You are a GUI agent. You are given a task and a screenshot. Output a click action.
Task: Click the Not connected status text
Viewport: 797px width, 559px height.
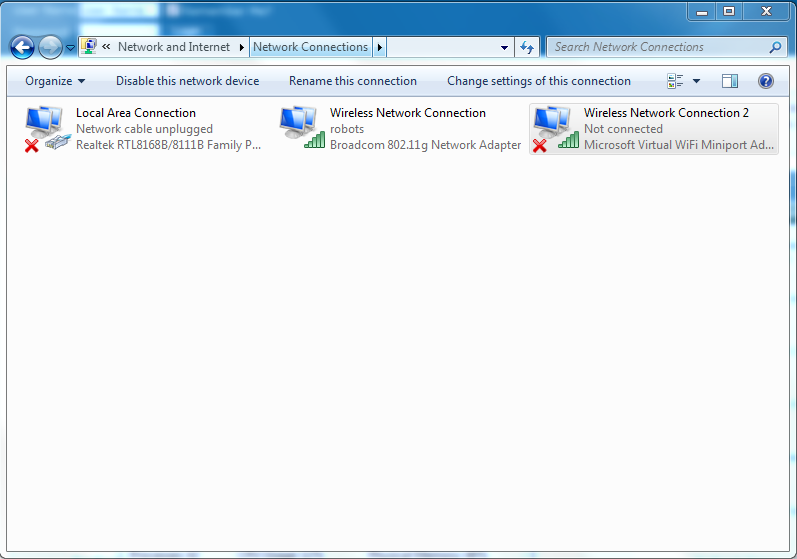(x=623, y=129)
